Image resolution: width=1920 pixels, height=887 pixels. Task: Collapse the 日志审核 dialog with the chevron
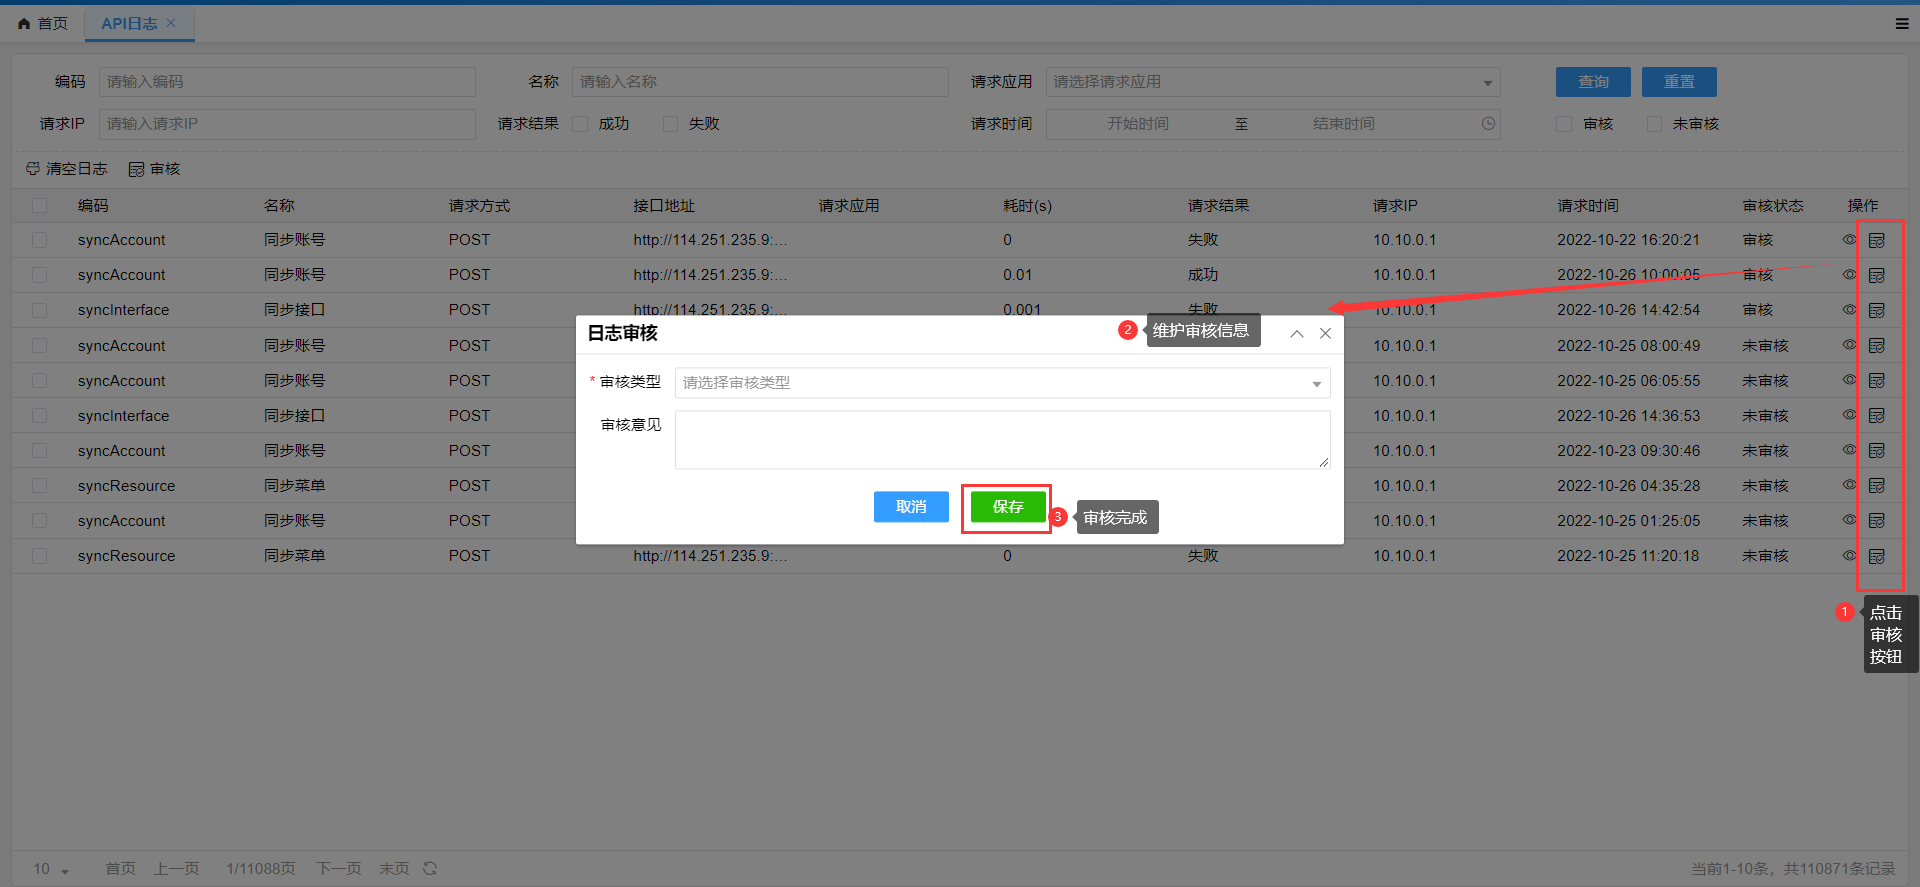(1296, 334)
